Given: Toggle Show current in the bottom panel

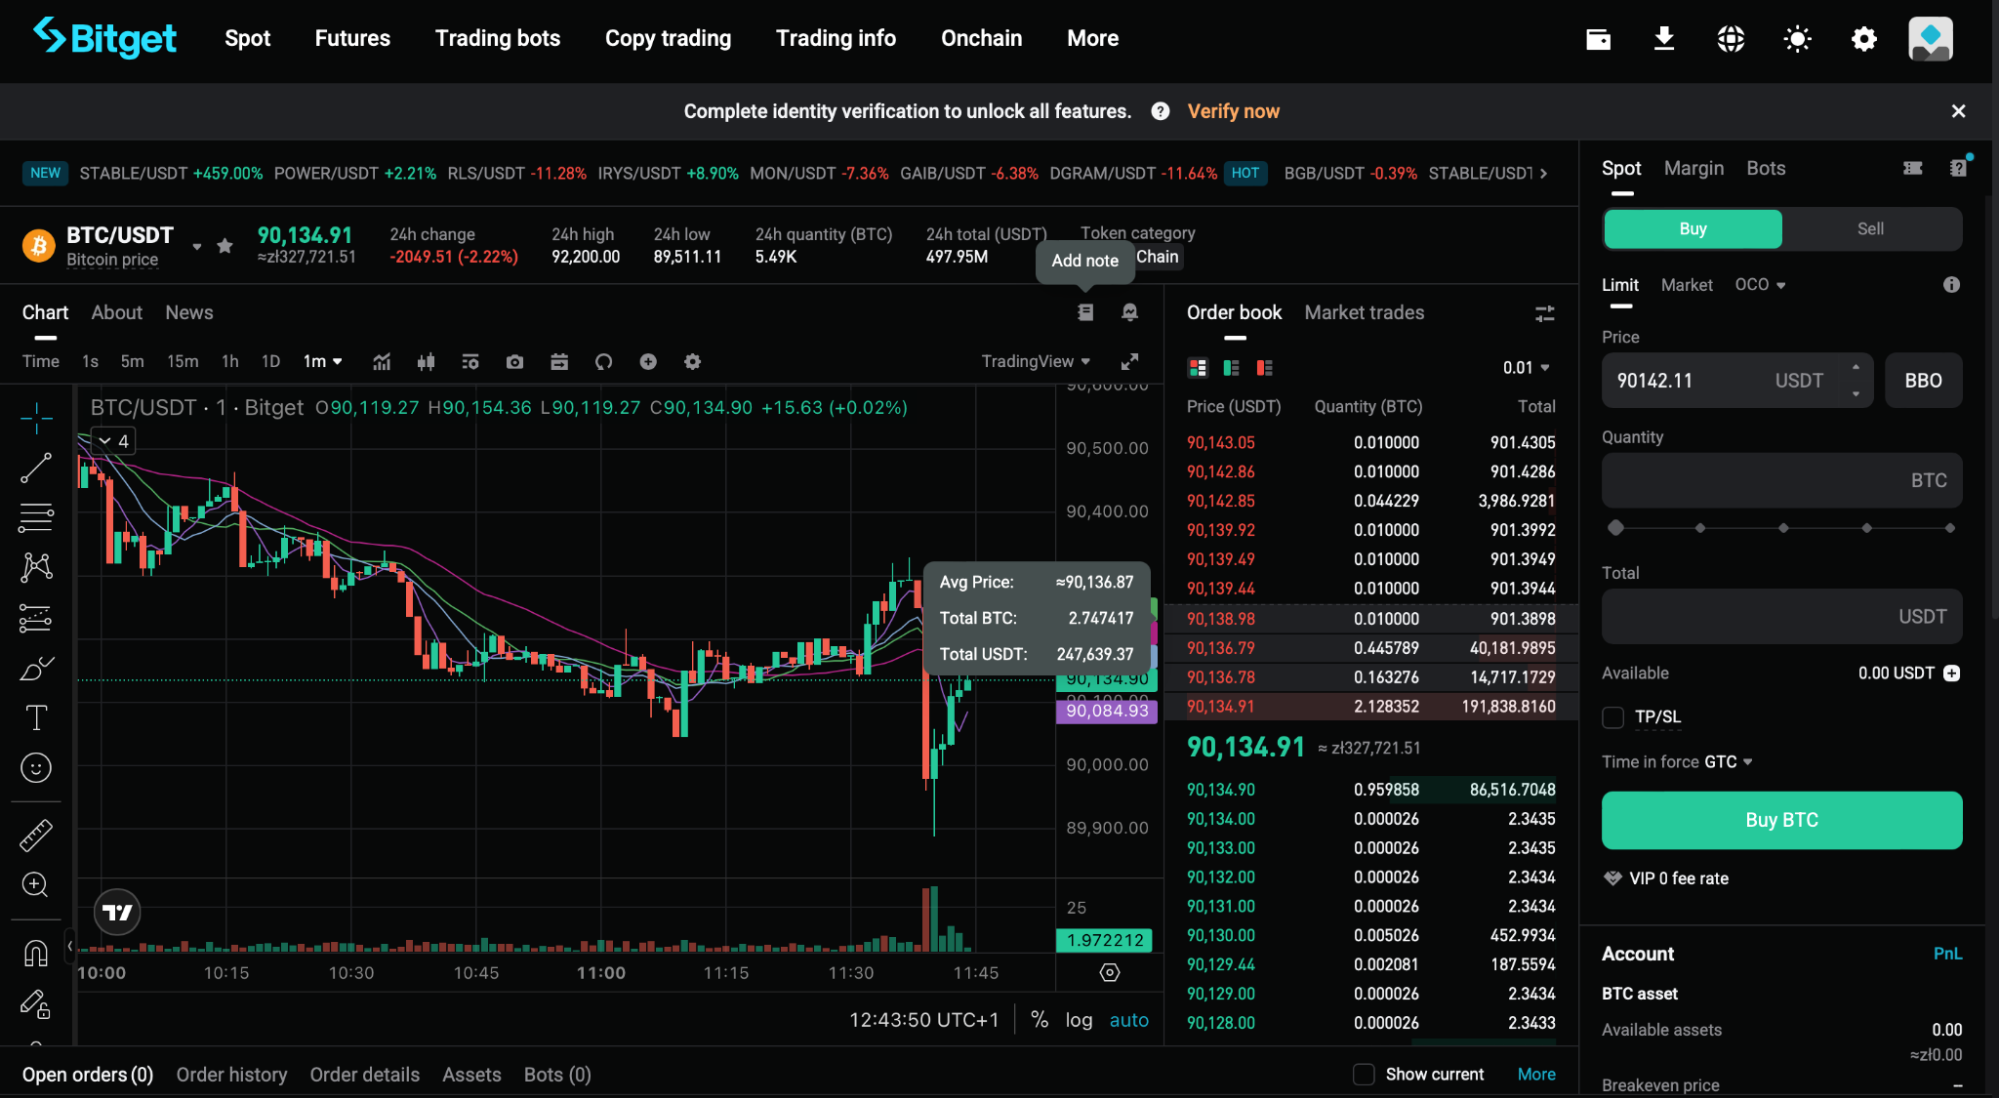Looking at the screenshot, I should 1363,1073.
